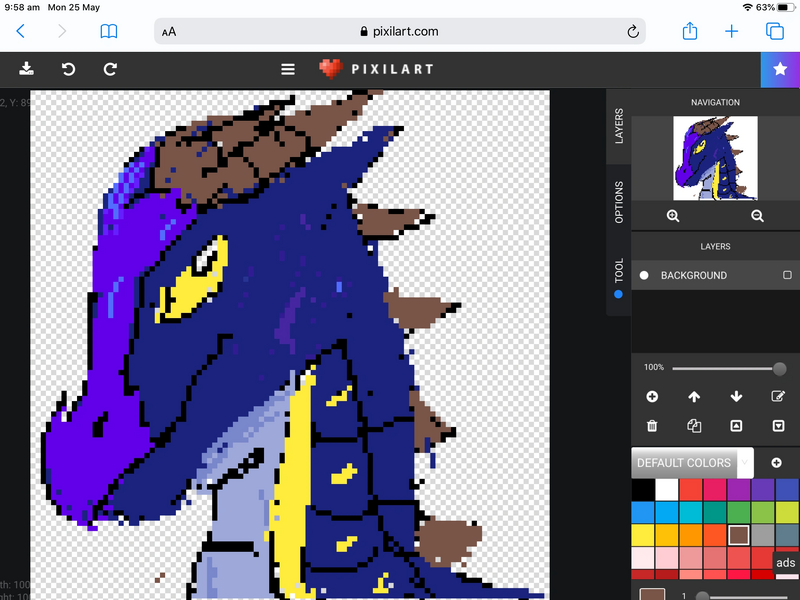Zoom out using navigation magnifier

tap(757, 216)
